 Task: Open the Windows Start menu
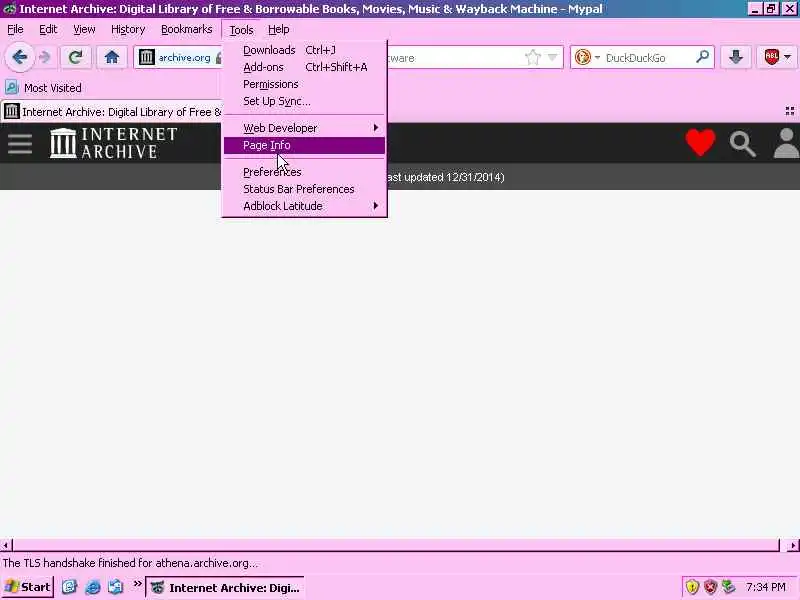tap(28, 587)
